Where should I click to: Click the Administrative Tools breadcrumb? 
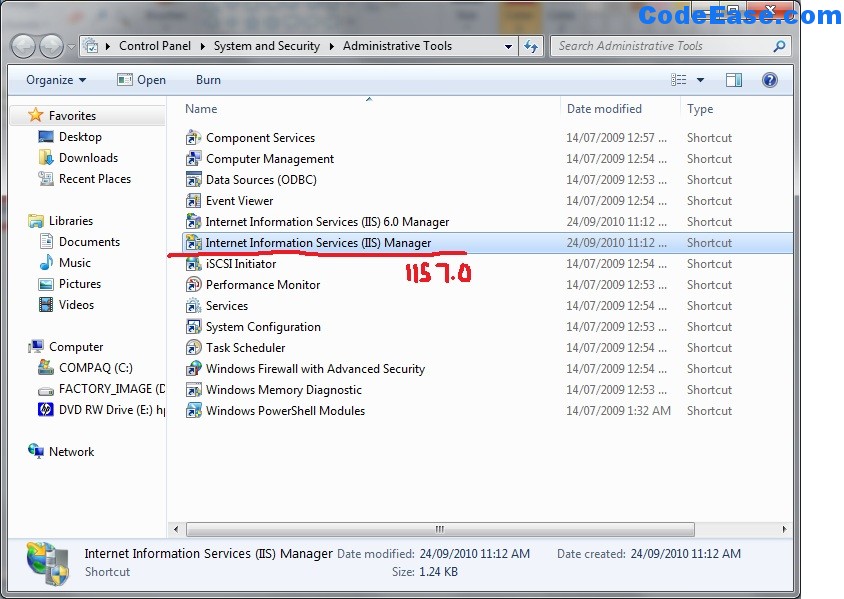(398, 46)
